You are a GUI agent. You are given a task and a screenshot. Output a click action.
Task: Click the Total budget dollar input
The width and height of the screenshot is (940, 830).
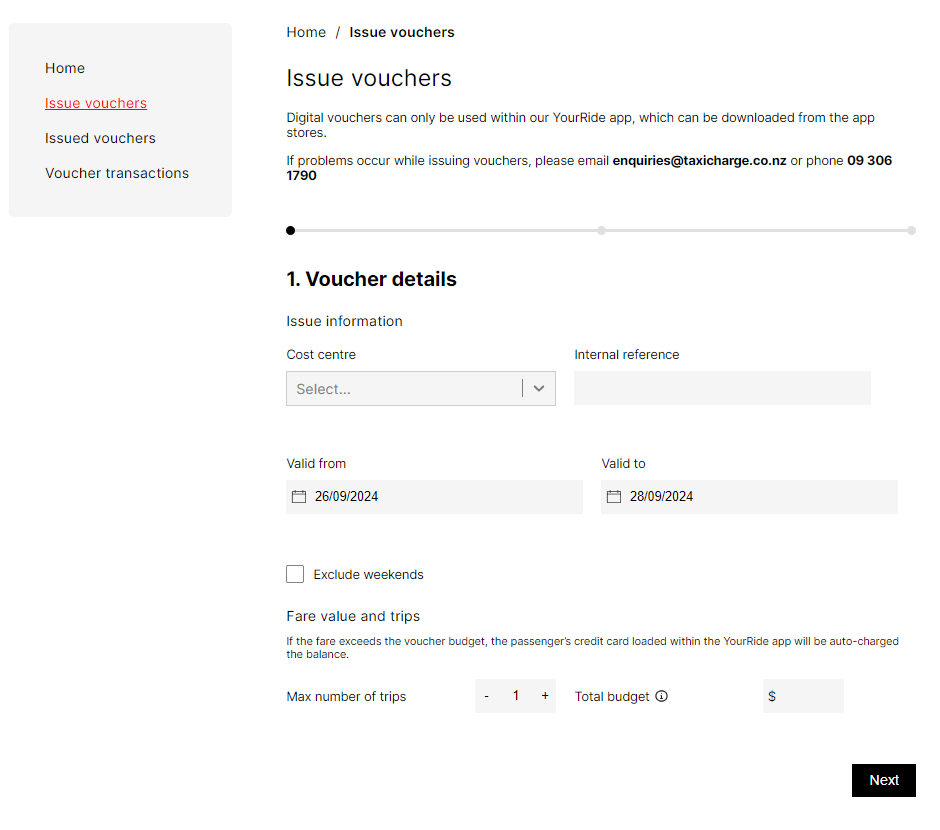(810, 696)
